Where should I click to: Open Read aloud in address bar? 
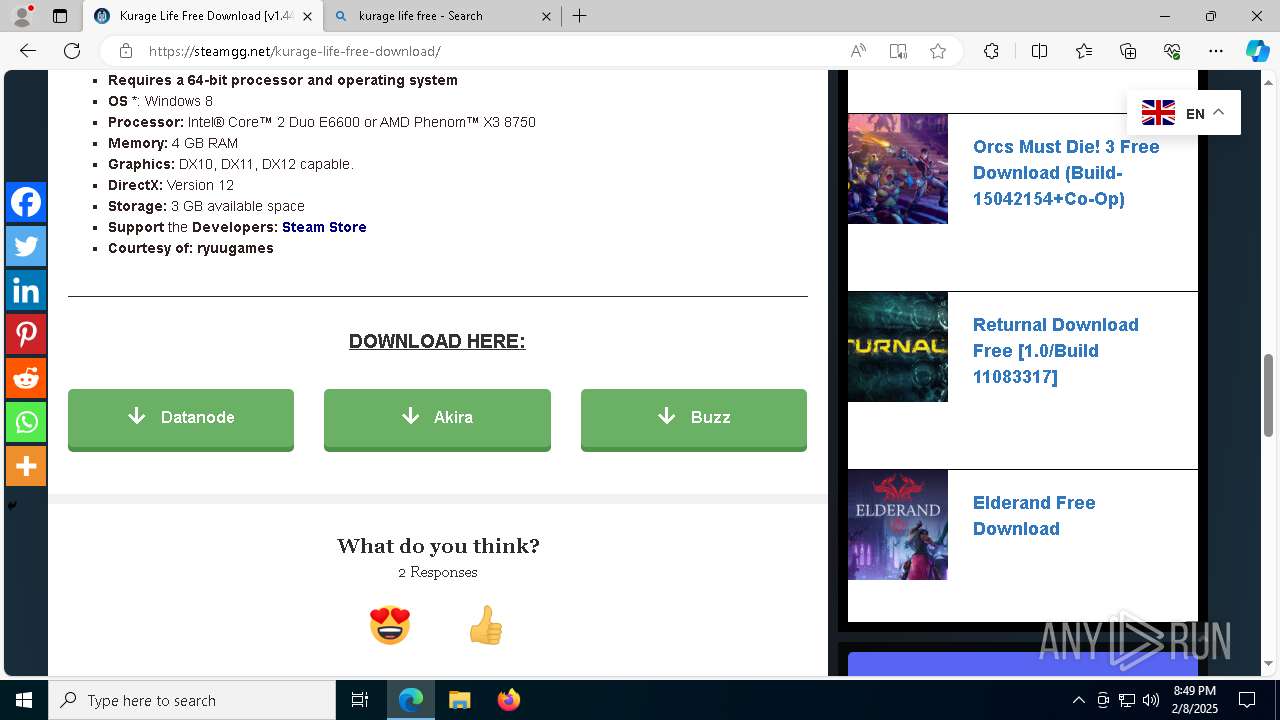tap(858, 51)
